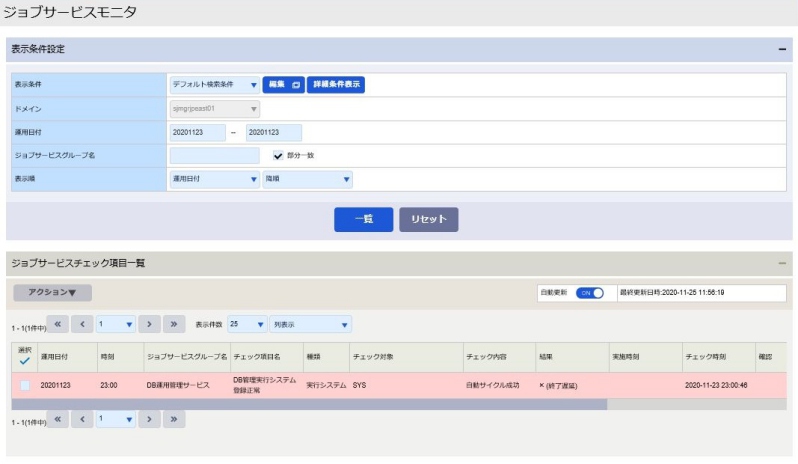Click the ジョブサービスグループ名 column header
The image size is (798, 464).
coord(187,357)
